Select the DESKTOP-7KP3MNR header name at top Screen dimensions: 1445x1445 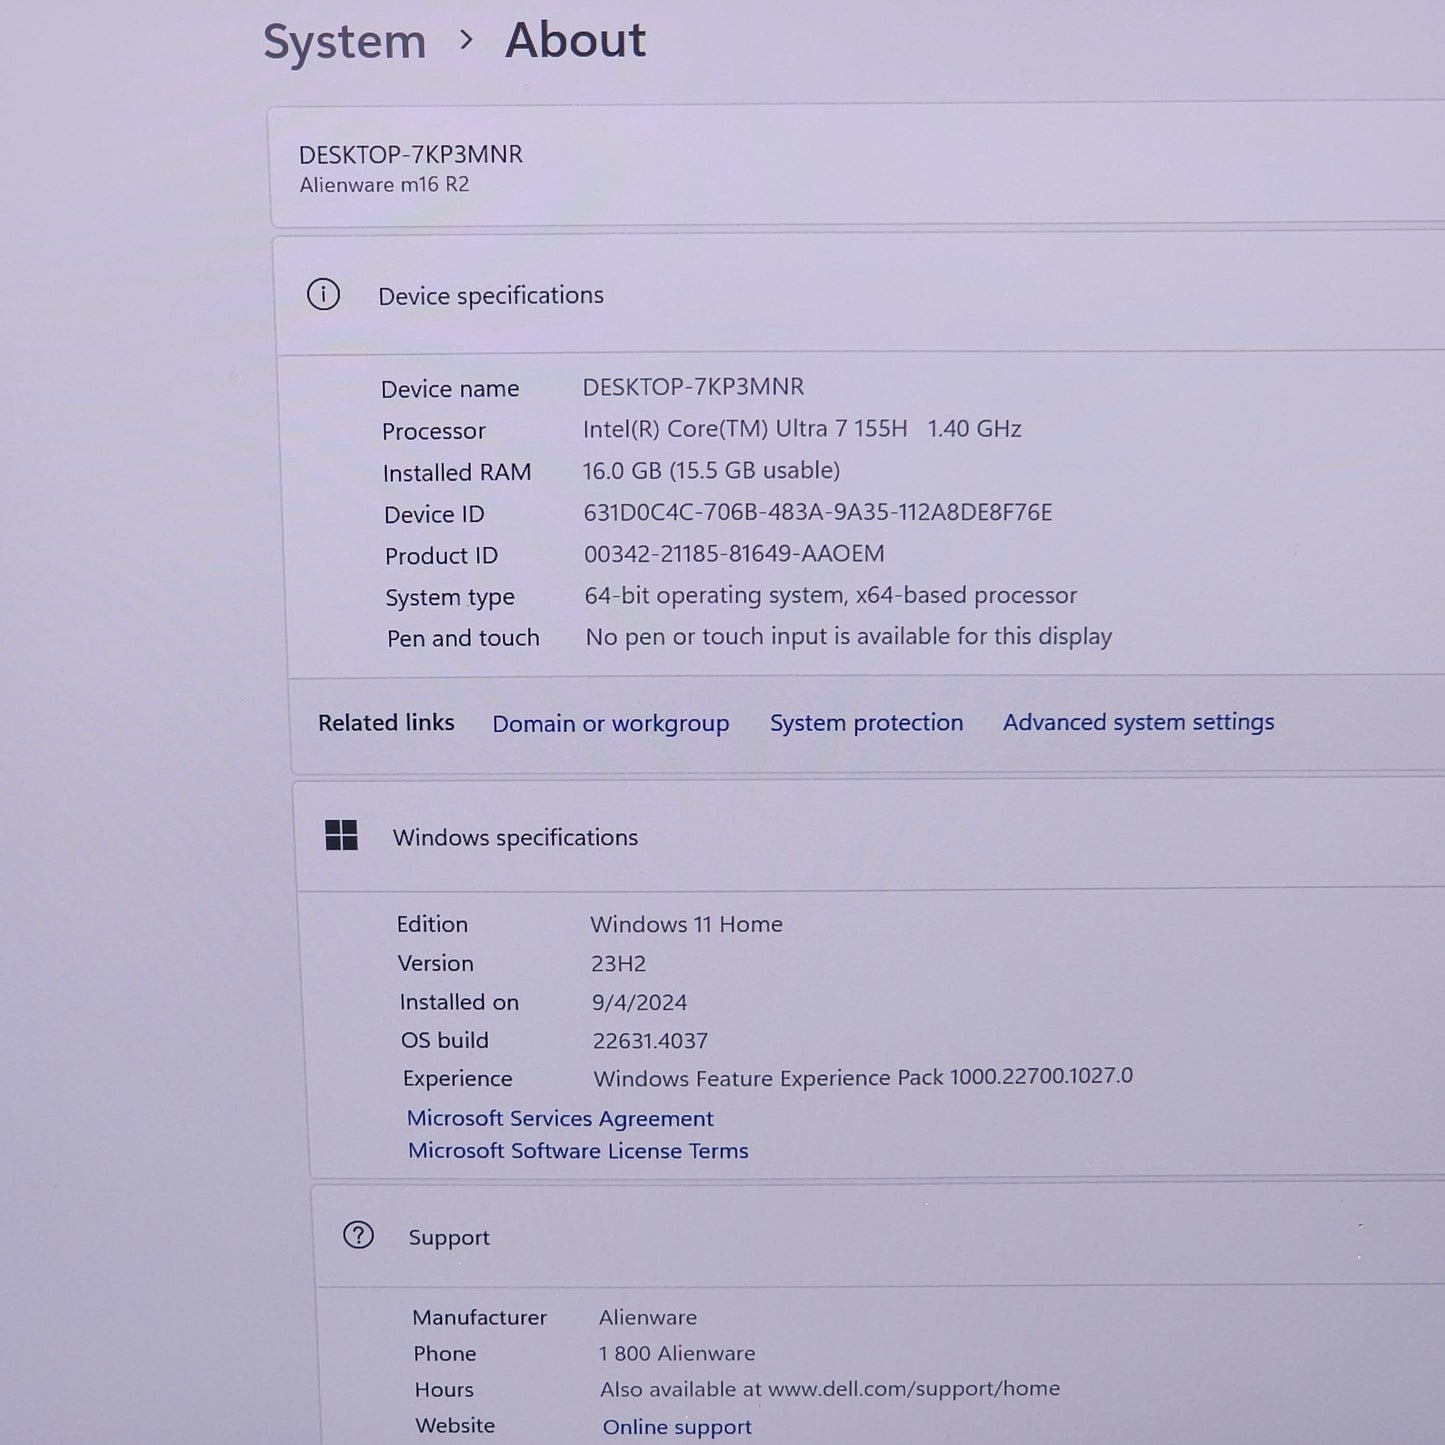point(411,155)
